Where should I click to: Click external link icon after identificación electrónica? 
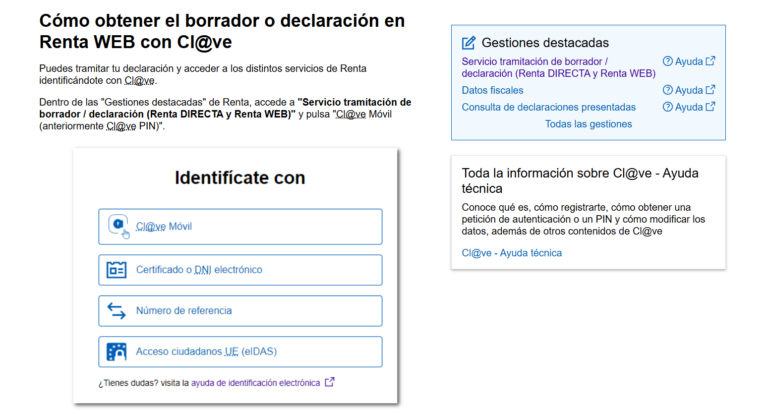pyautogui.click(x=330, y=382)
